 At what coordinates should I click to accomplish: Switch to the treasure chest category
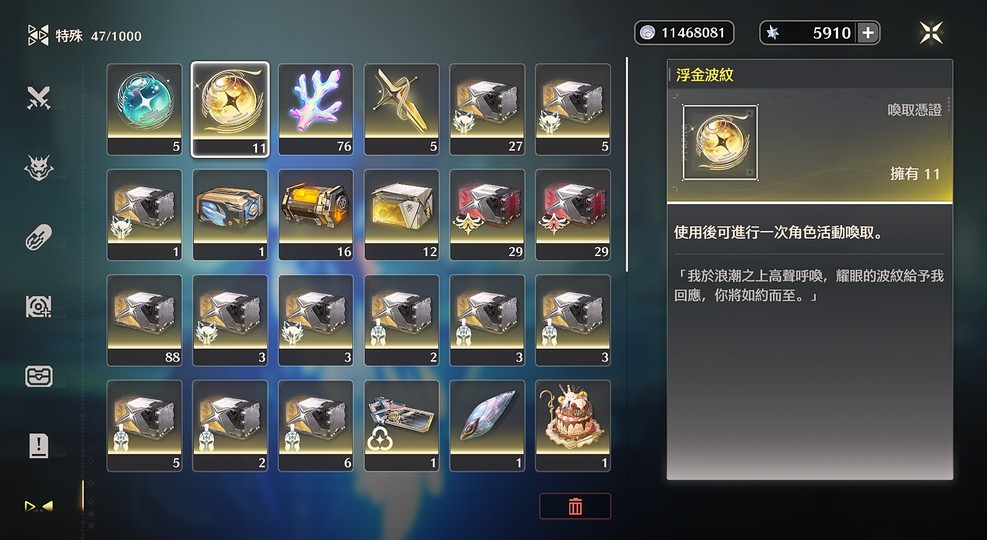38,376
